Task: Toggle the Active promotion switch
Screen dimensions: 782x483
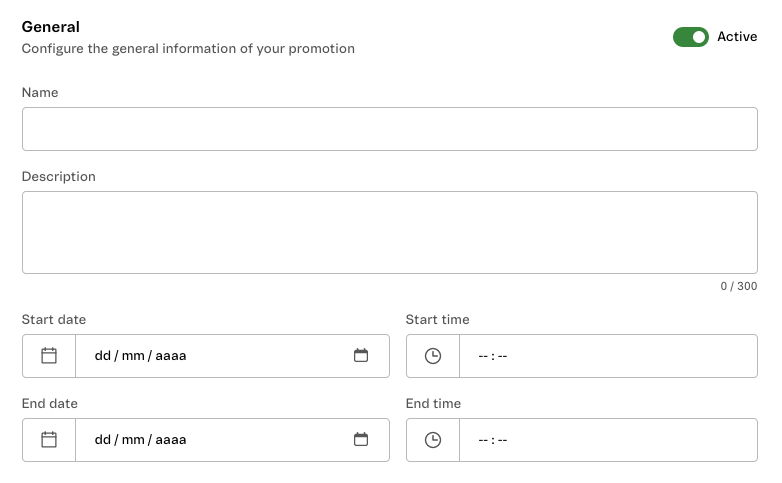Action: pyautogui.click(x=690, y=37)
